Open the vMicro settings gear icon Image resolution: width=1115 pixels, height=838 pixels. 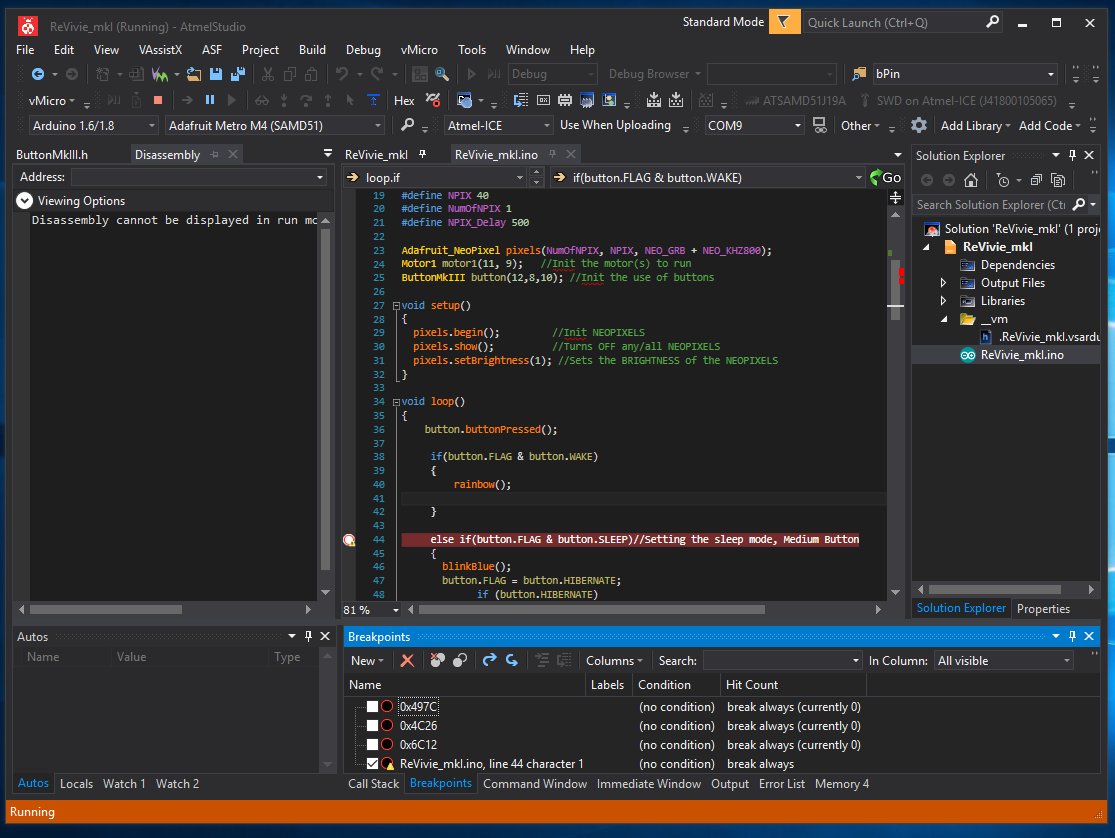point(919,126)
